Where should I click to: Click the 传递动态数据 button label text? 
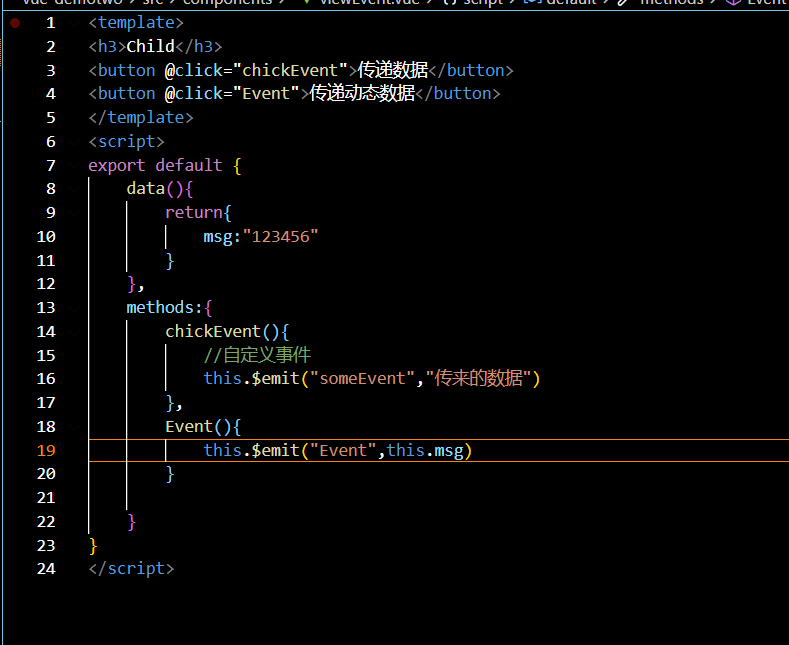pyautogui.click(x=362, y=94)
